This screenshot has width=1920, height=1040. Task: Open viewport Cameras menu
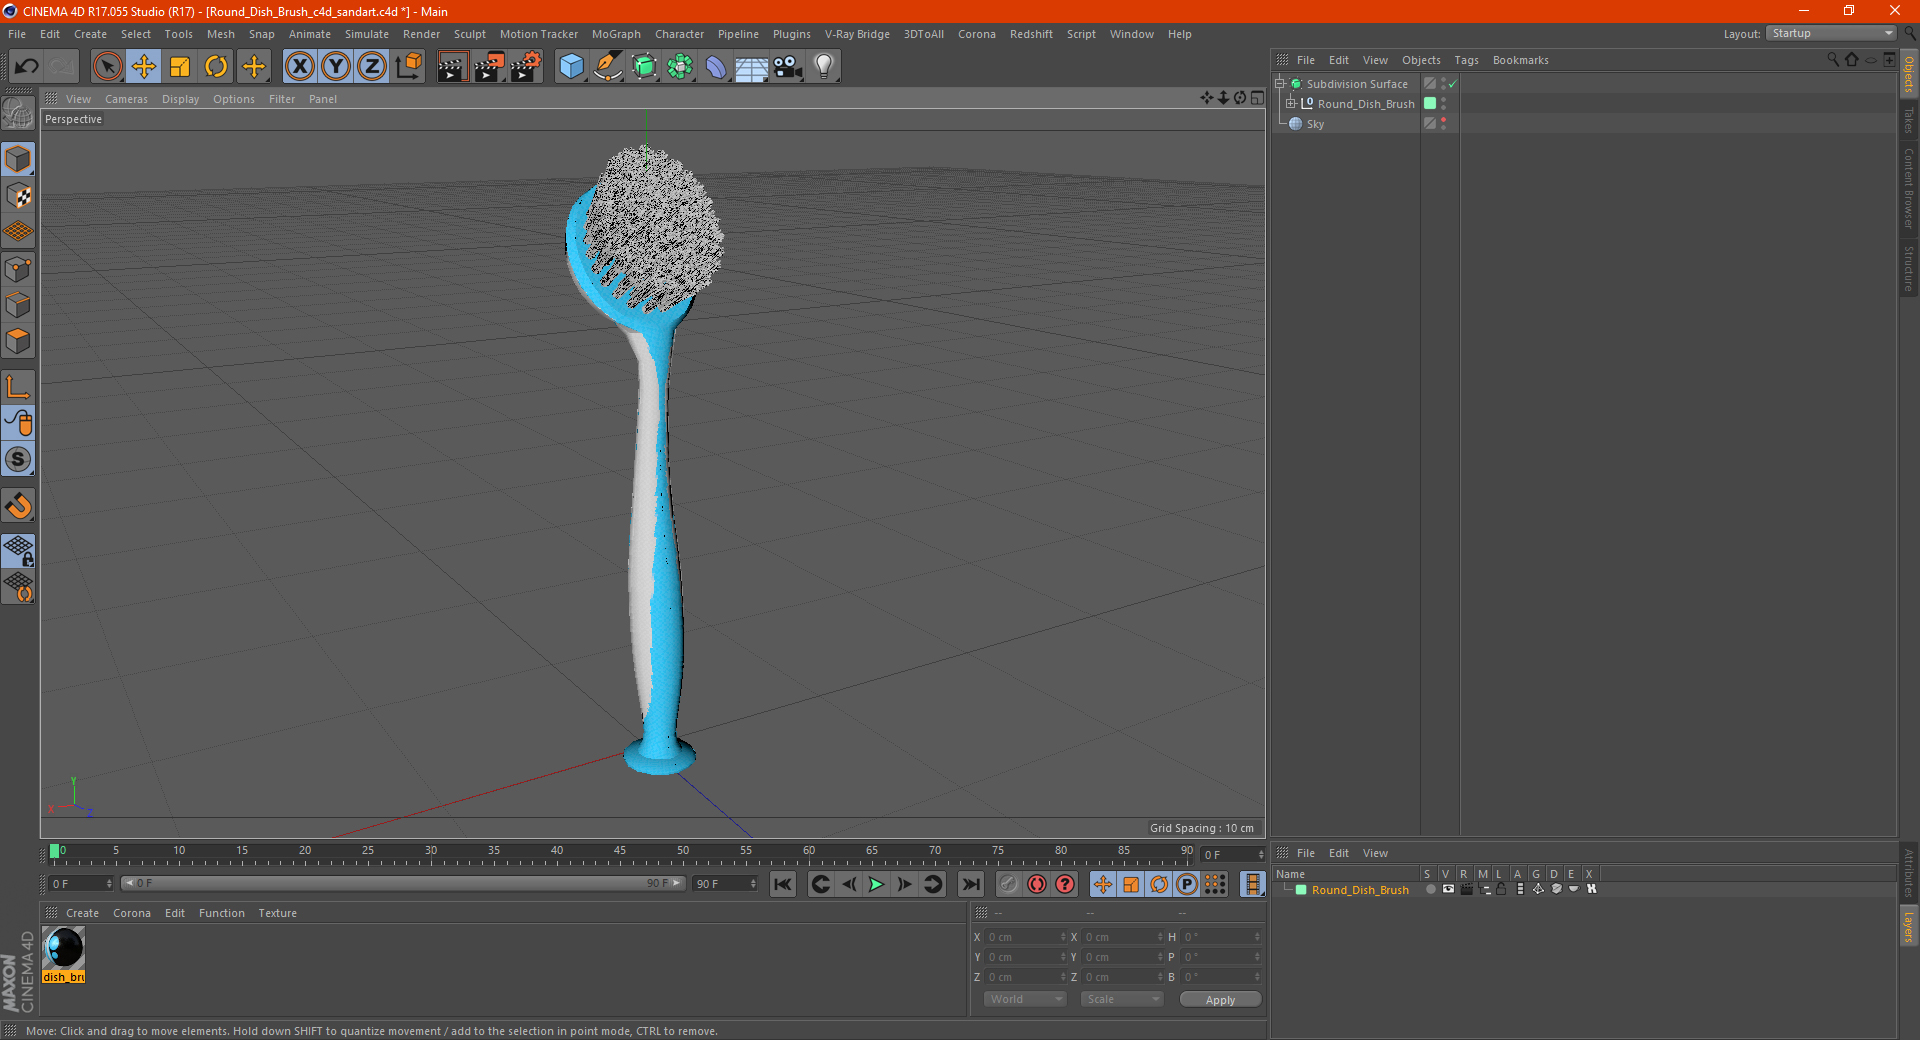tap(126, 99)
